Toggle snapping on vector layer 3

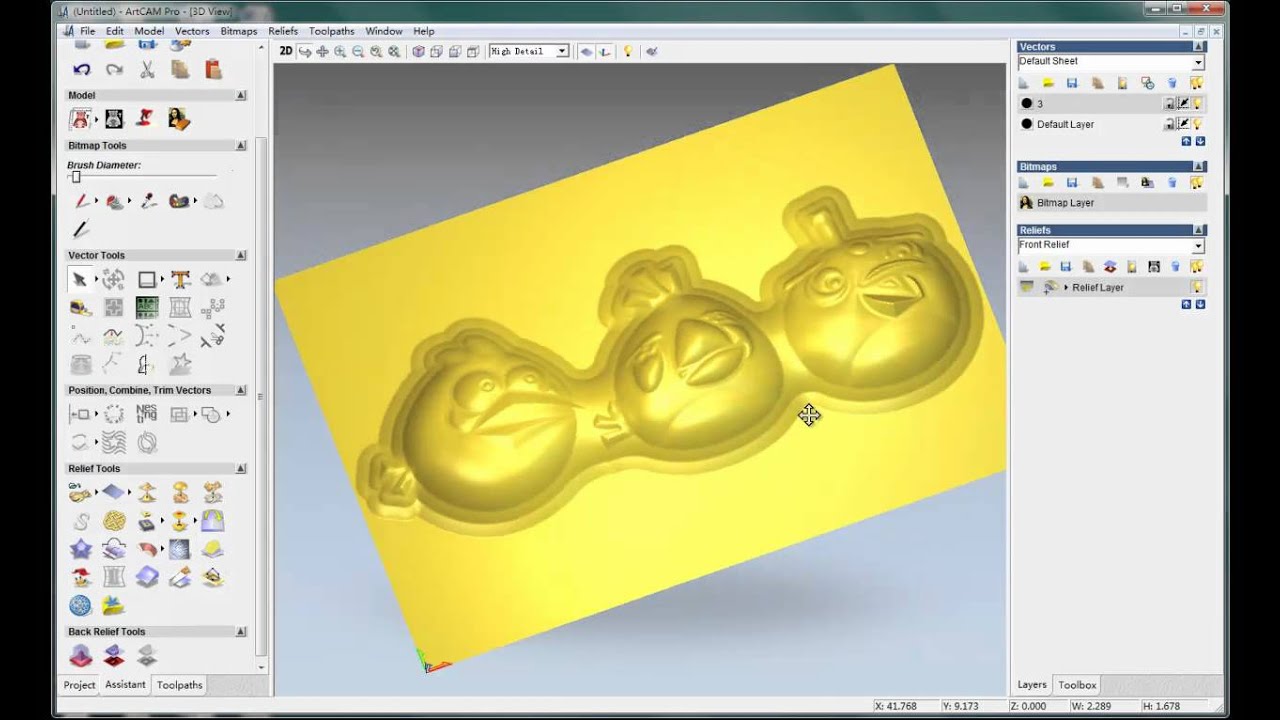point(1183,103)
